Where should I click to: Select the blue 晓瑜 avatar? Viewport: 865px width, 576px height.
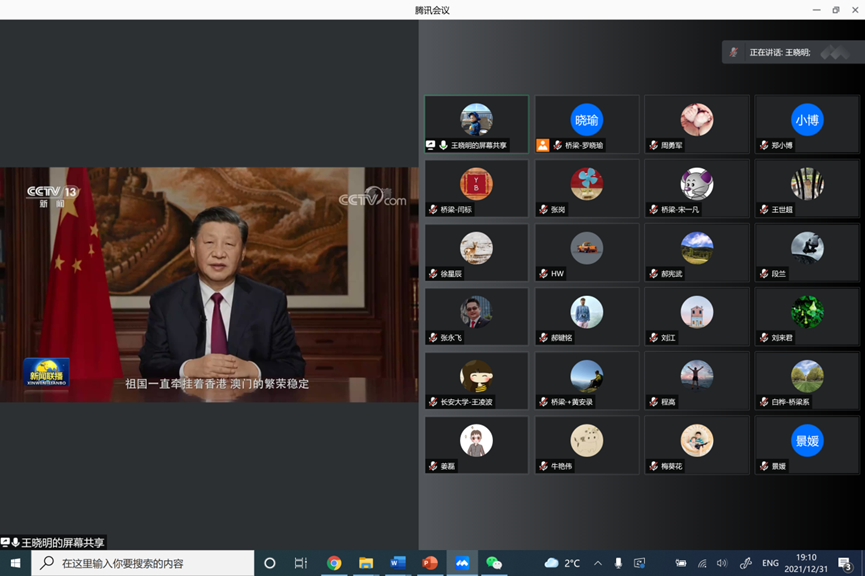[586, 120]
